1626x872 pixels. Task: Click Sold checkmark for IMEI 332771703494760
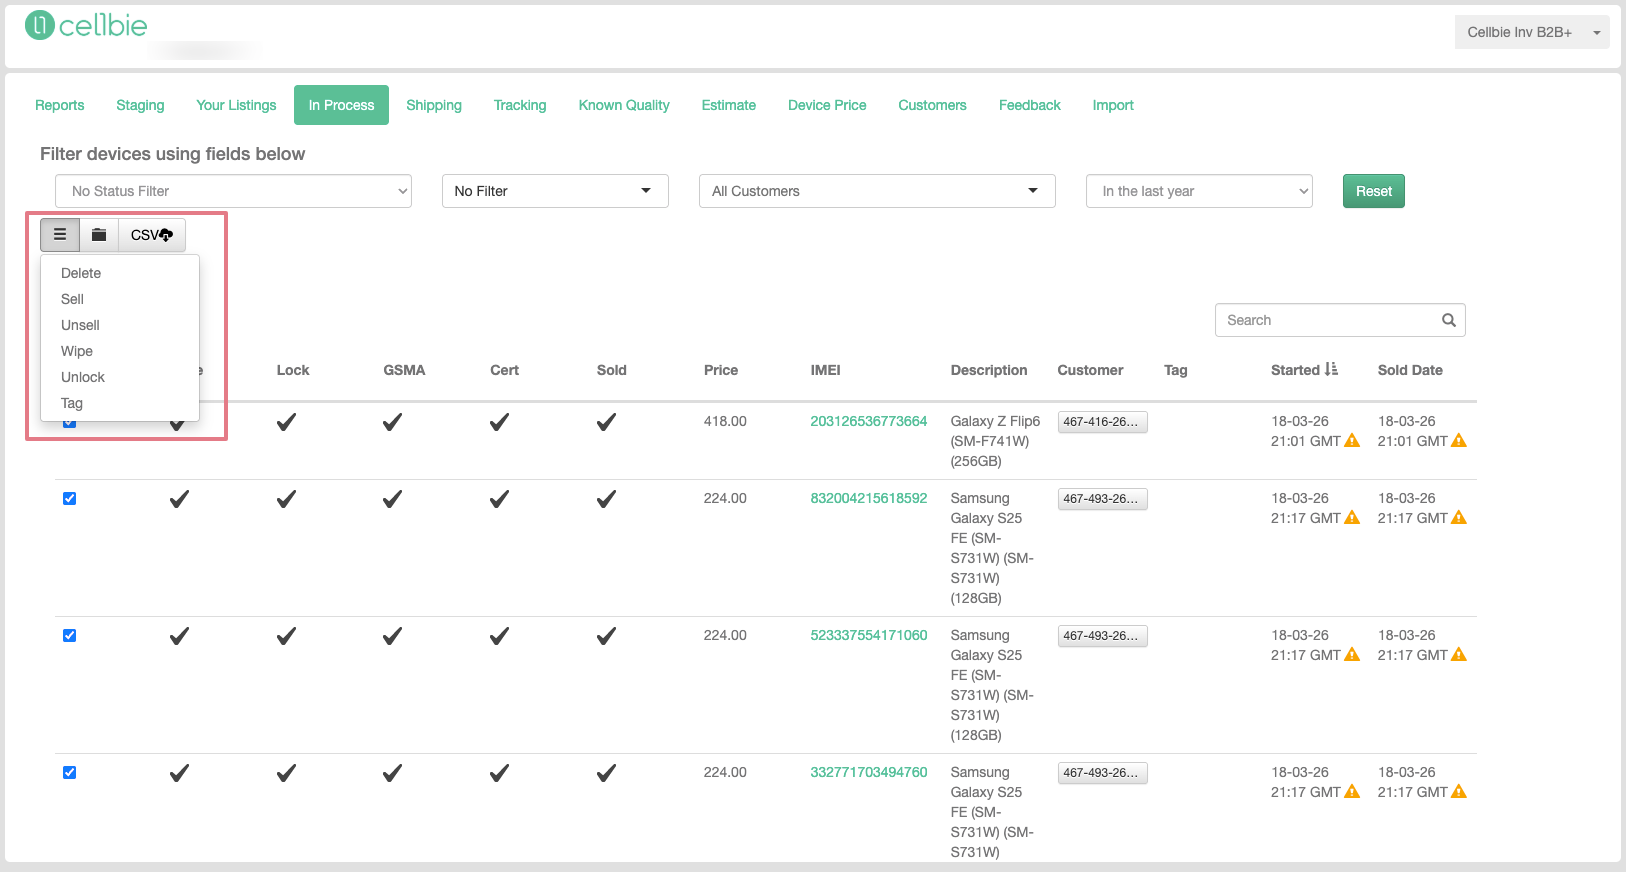click(x=606, y=773)
